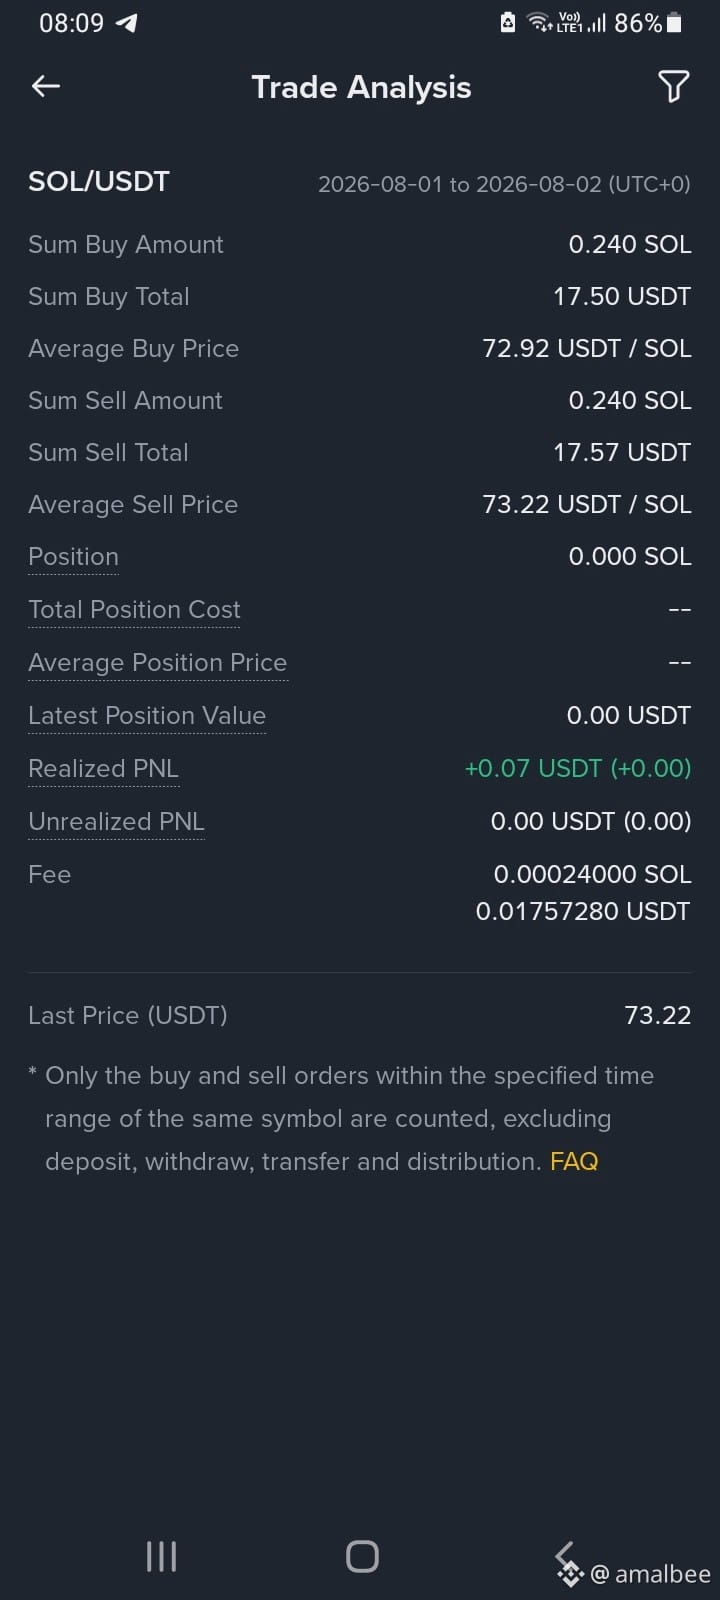Tap the Android home button icon
720x1600 pixels.
[x=362, y=1556]
